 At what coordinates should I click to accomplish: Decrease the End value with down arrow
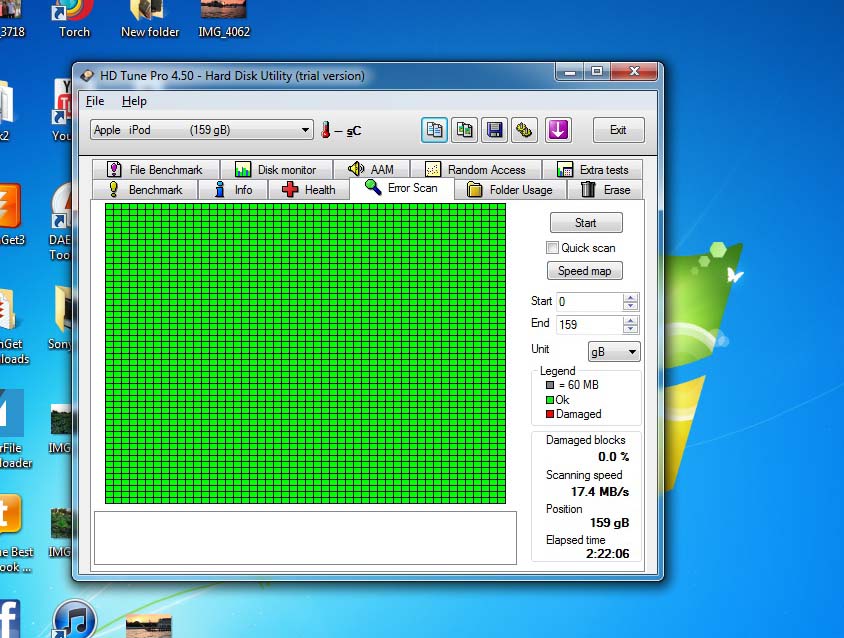click(630, 329)
